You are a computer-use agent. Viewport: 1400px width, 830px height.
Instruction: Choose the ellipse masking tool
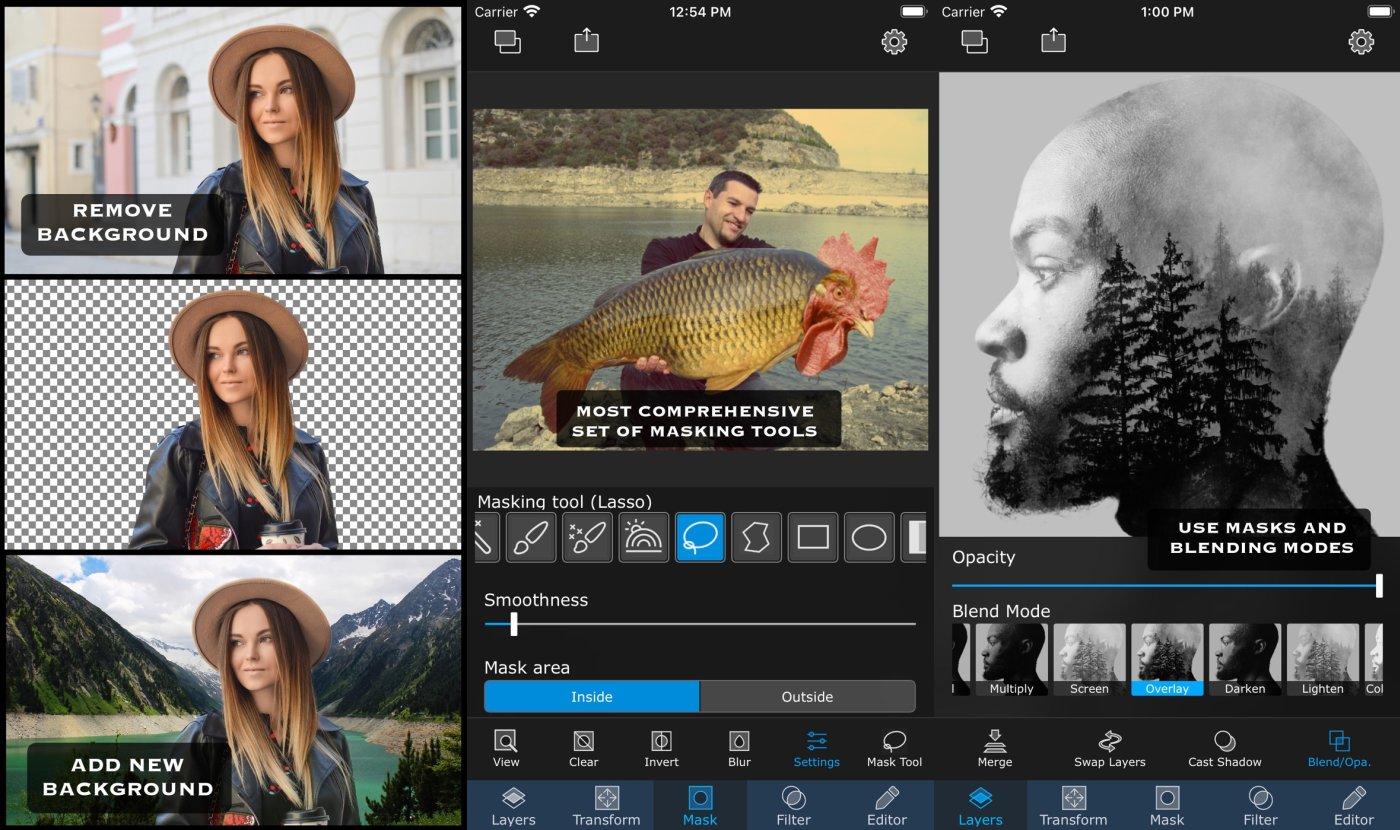(x=869, y=538)
